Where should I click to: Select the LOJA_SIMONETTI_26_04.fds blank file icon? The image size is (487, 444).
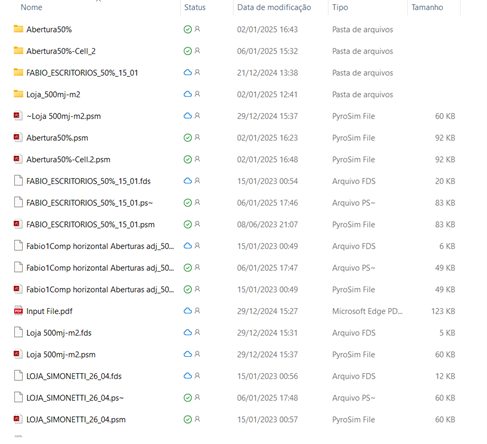(18, 376)
